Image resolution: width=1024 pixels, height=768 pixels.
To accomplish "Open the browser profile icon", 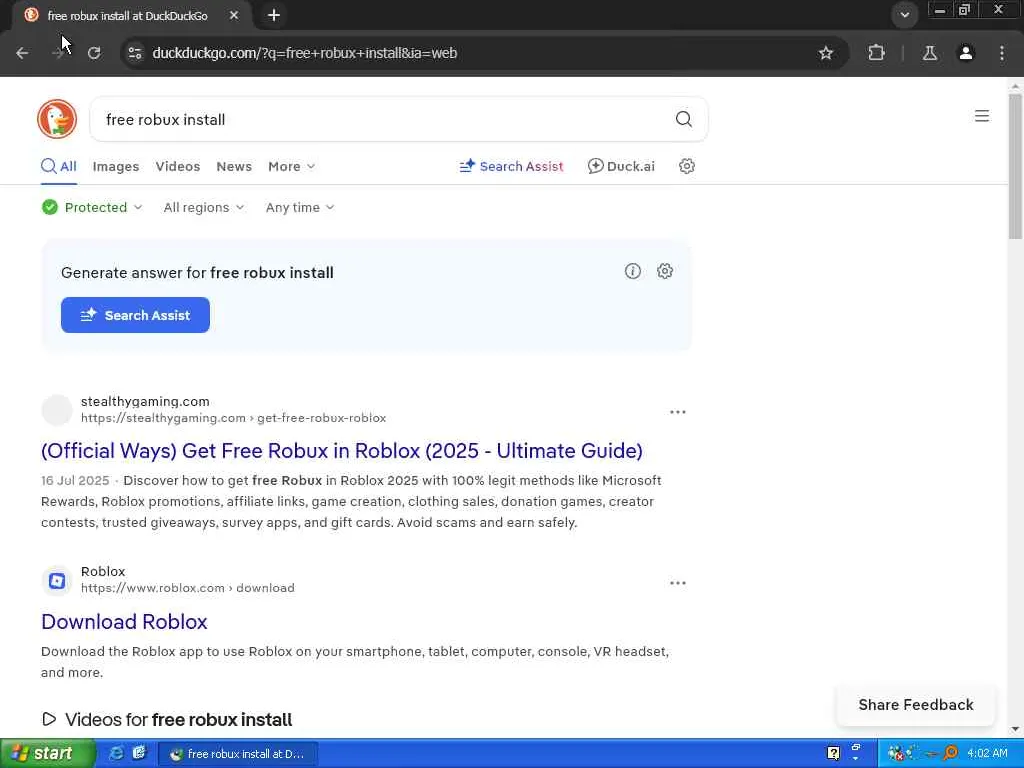I will click(x=966, y=53).
